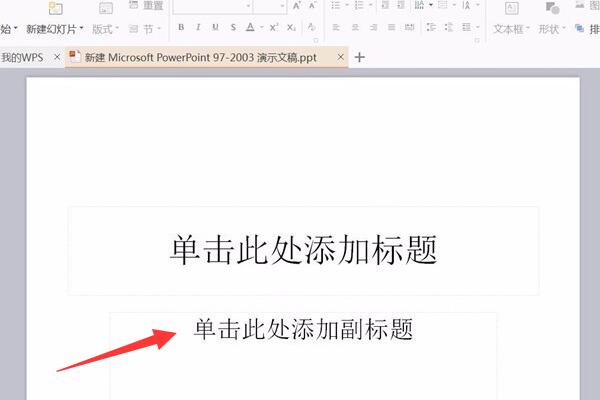Center align text
Viewport: 600px width, 400px height.
click(355, 27)
